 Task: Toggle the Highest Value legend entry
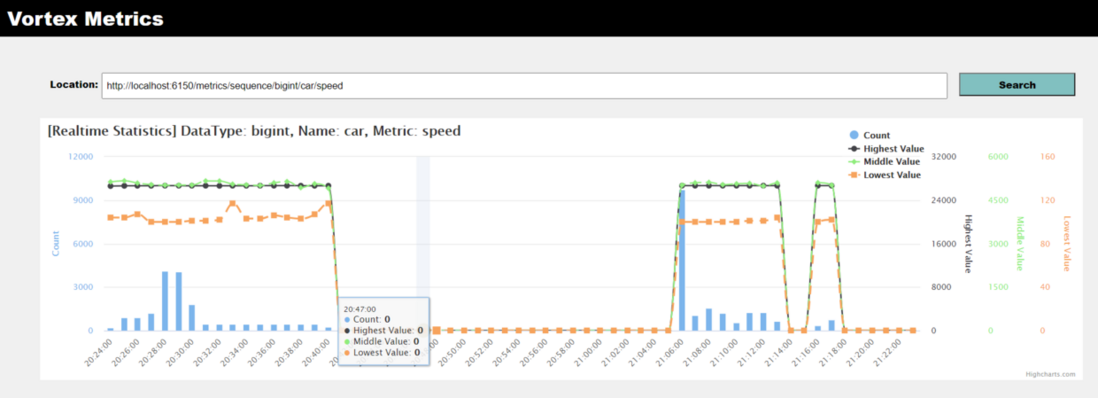886,149
